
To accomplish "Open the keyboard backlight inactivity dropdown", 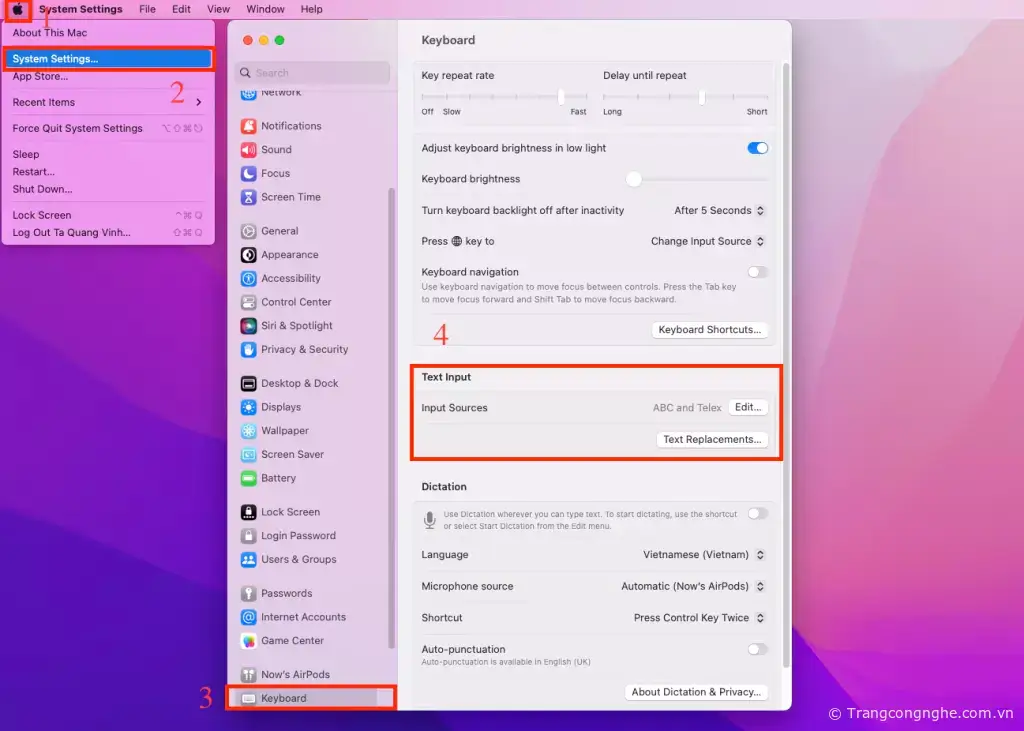I will click(x=719, y=211).
